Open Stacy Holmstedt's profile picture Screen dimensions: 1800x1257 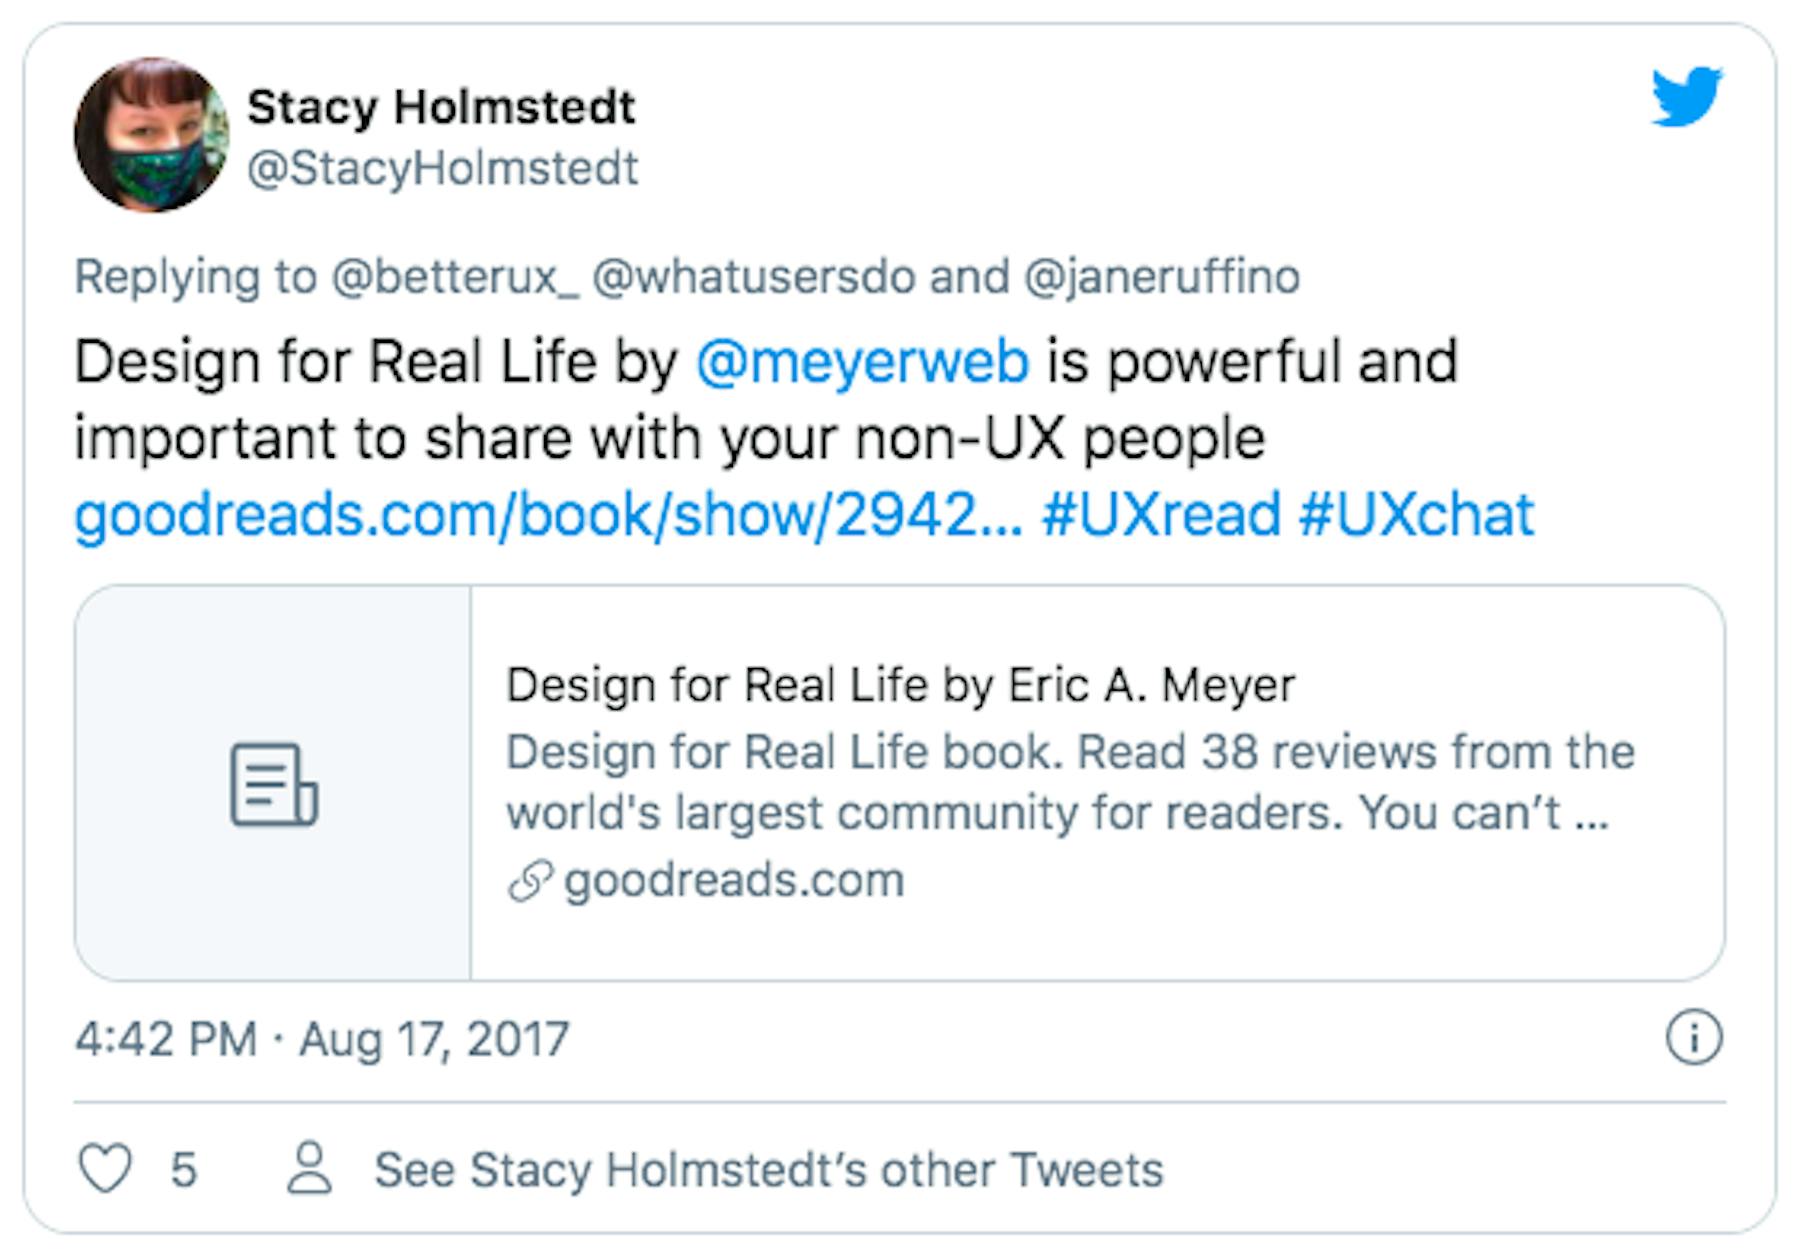pos(152,135)
